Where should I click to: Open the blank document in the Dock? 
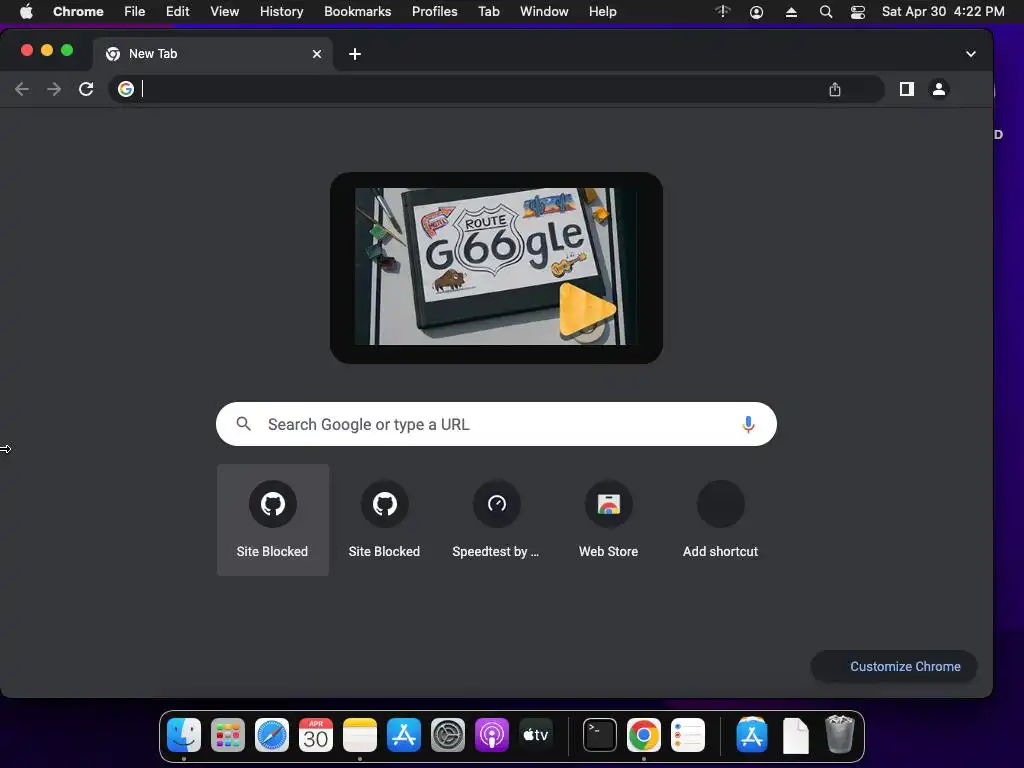795,735
